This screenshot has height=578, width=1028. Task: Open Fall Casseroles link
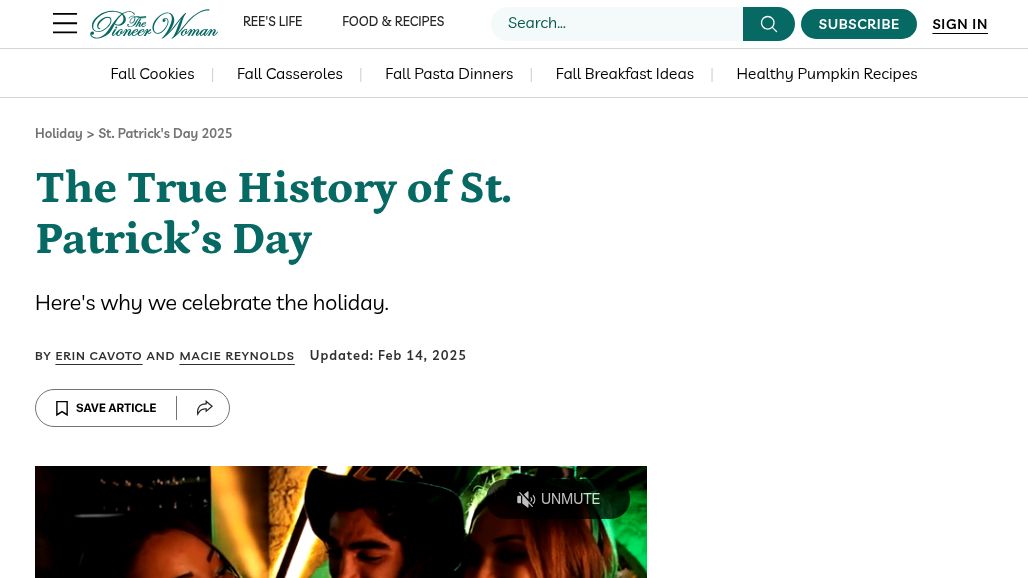(289, 74)
